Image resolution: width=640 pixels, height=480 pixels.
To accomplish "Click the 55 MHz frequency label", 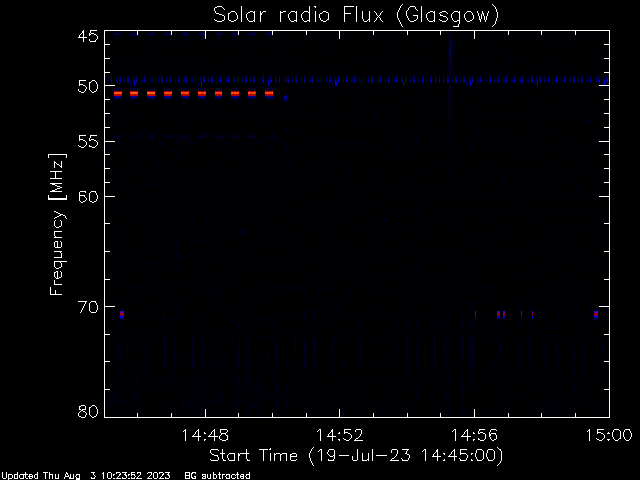I will (x=88, y=142).
